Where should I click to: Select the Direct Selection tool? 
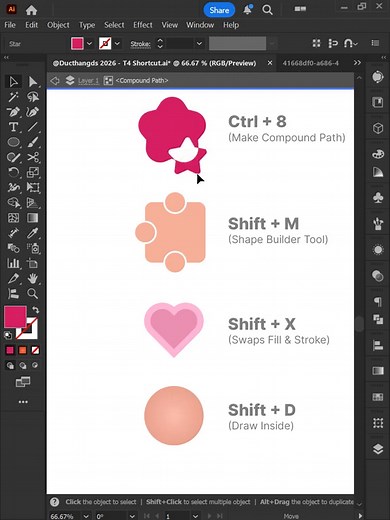point(33,82)
